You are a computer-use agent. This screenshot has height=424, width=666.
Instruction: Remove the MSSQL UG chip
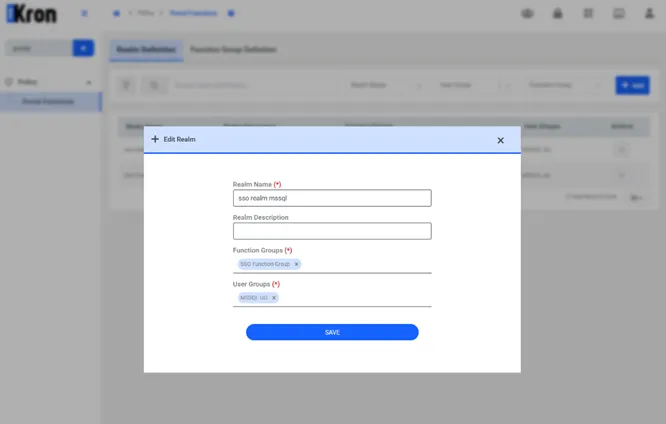pyautogui.click(x=274, y=298)
